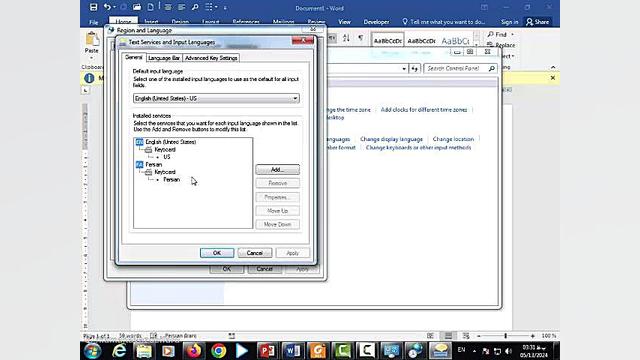640x360 pixels.
Task: Click the Undo arrow icon
Action: click(107, 7)
